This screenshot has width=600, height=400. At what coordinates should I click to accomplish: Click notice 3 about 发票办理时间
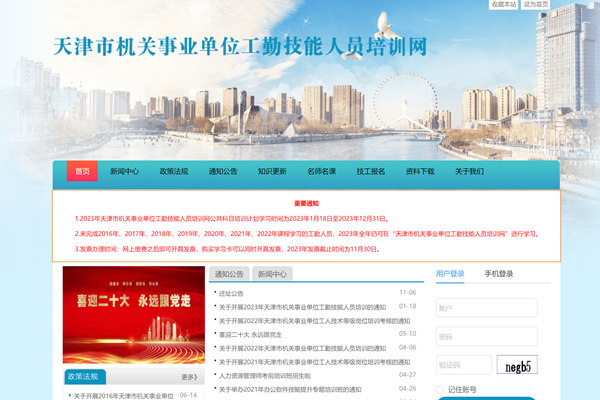(227, 249)
